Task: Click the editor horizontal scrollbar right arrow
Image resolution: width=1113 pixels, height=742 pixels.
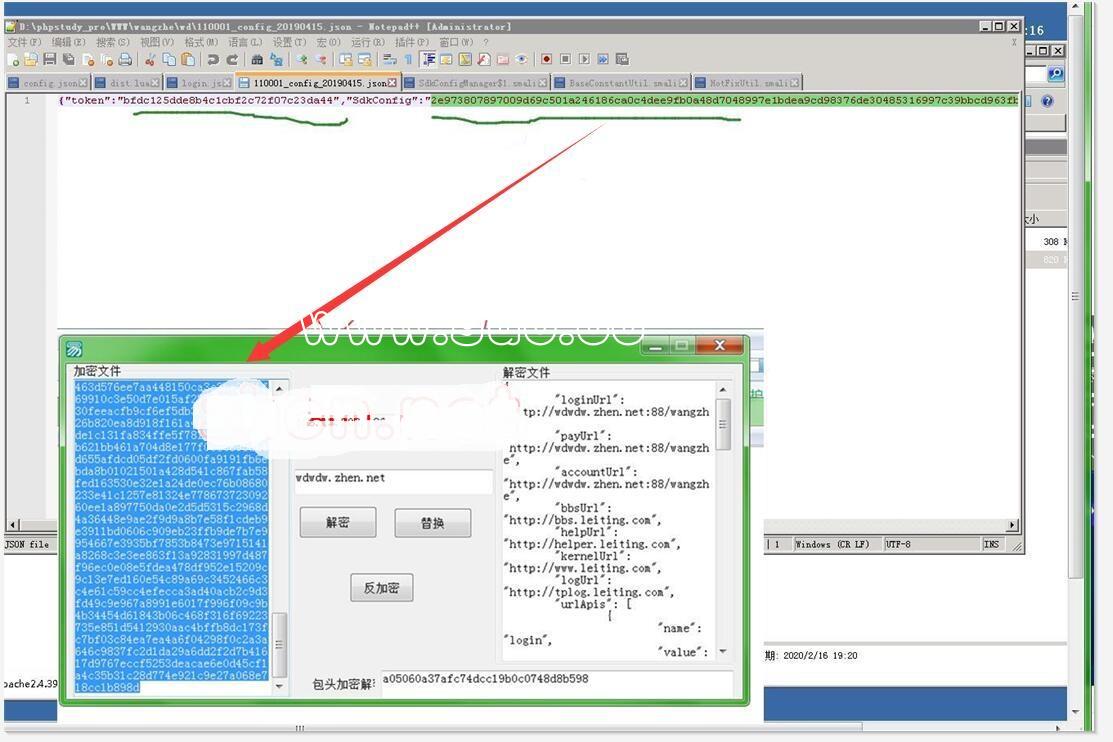Action: [1012, 525]
